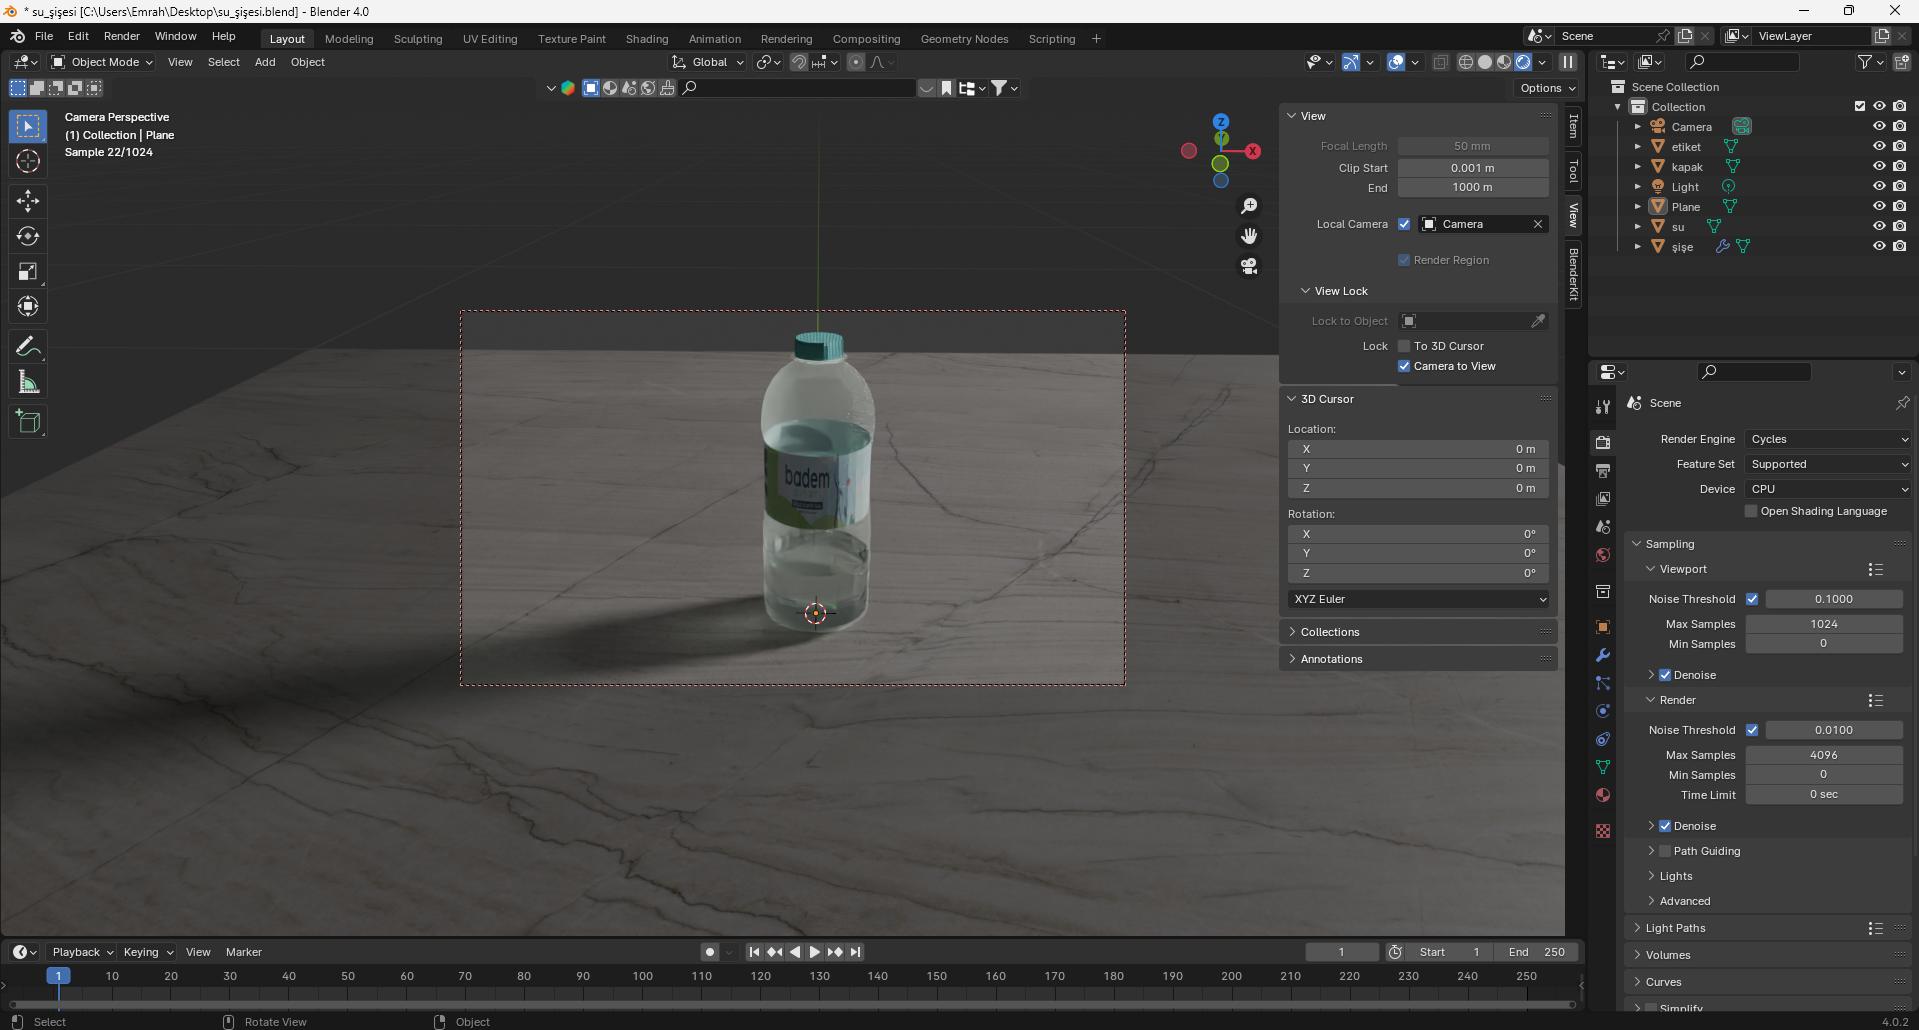Select the Scale tool
The width and height of the screenshot is (1919, 1030).
[28, 271]
